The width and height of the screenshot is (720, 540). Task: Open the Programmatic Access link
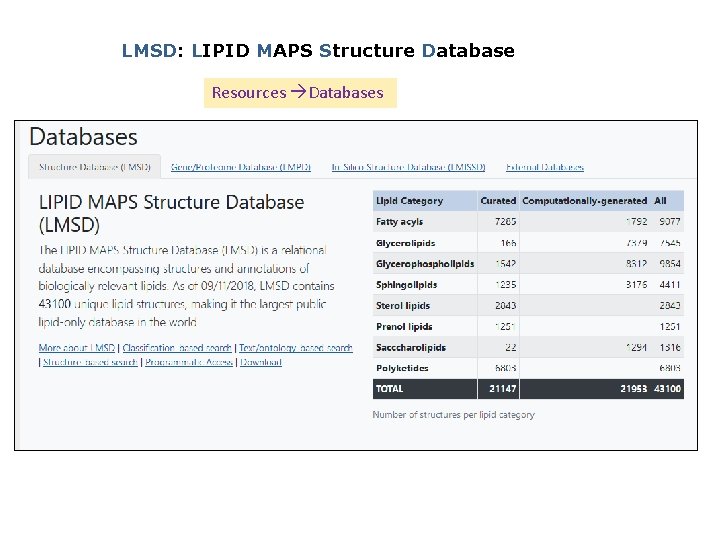click(189, 362)
